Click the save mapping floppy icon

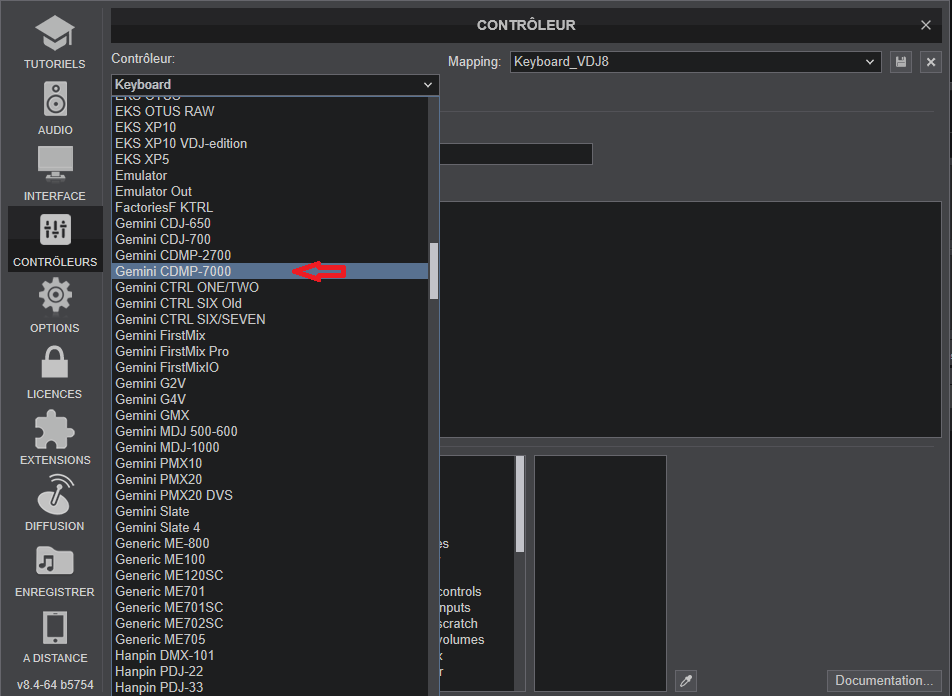[x=901, y=62]
